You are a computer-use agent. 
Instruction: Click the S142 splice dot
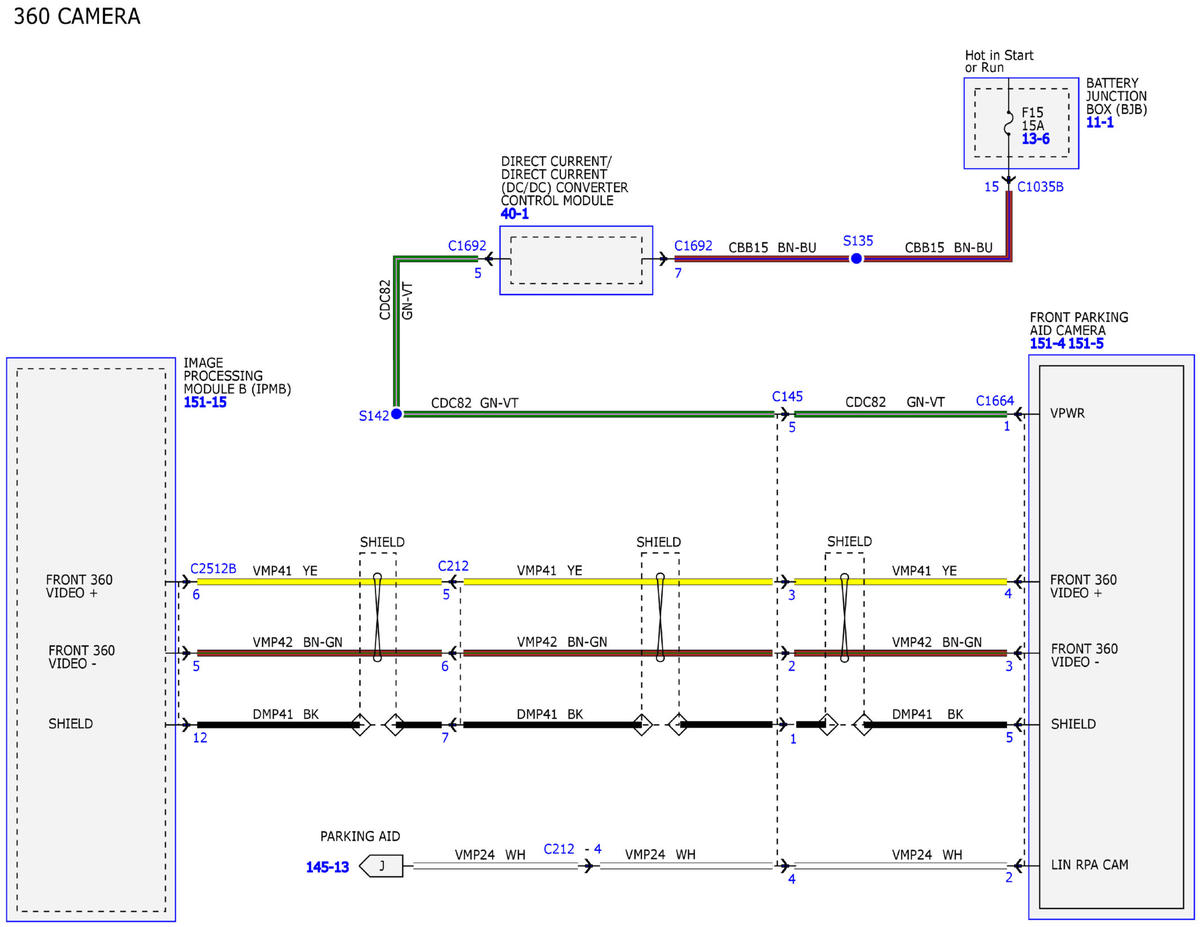(396, 413)
